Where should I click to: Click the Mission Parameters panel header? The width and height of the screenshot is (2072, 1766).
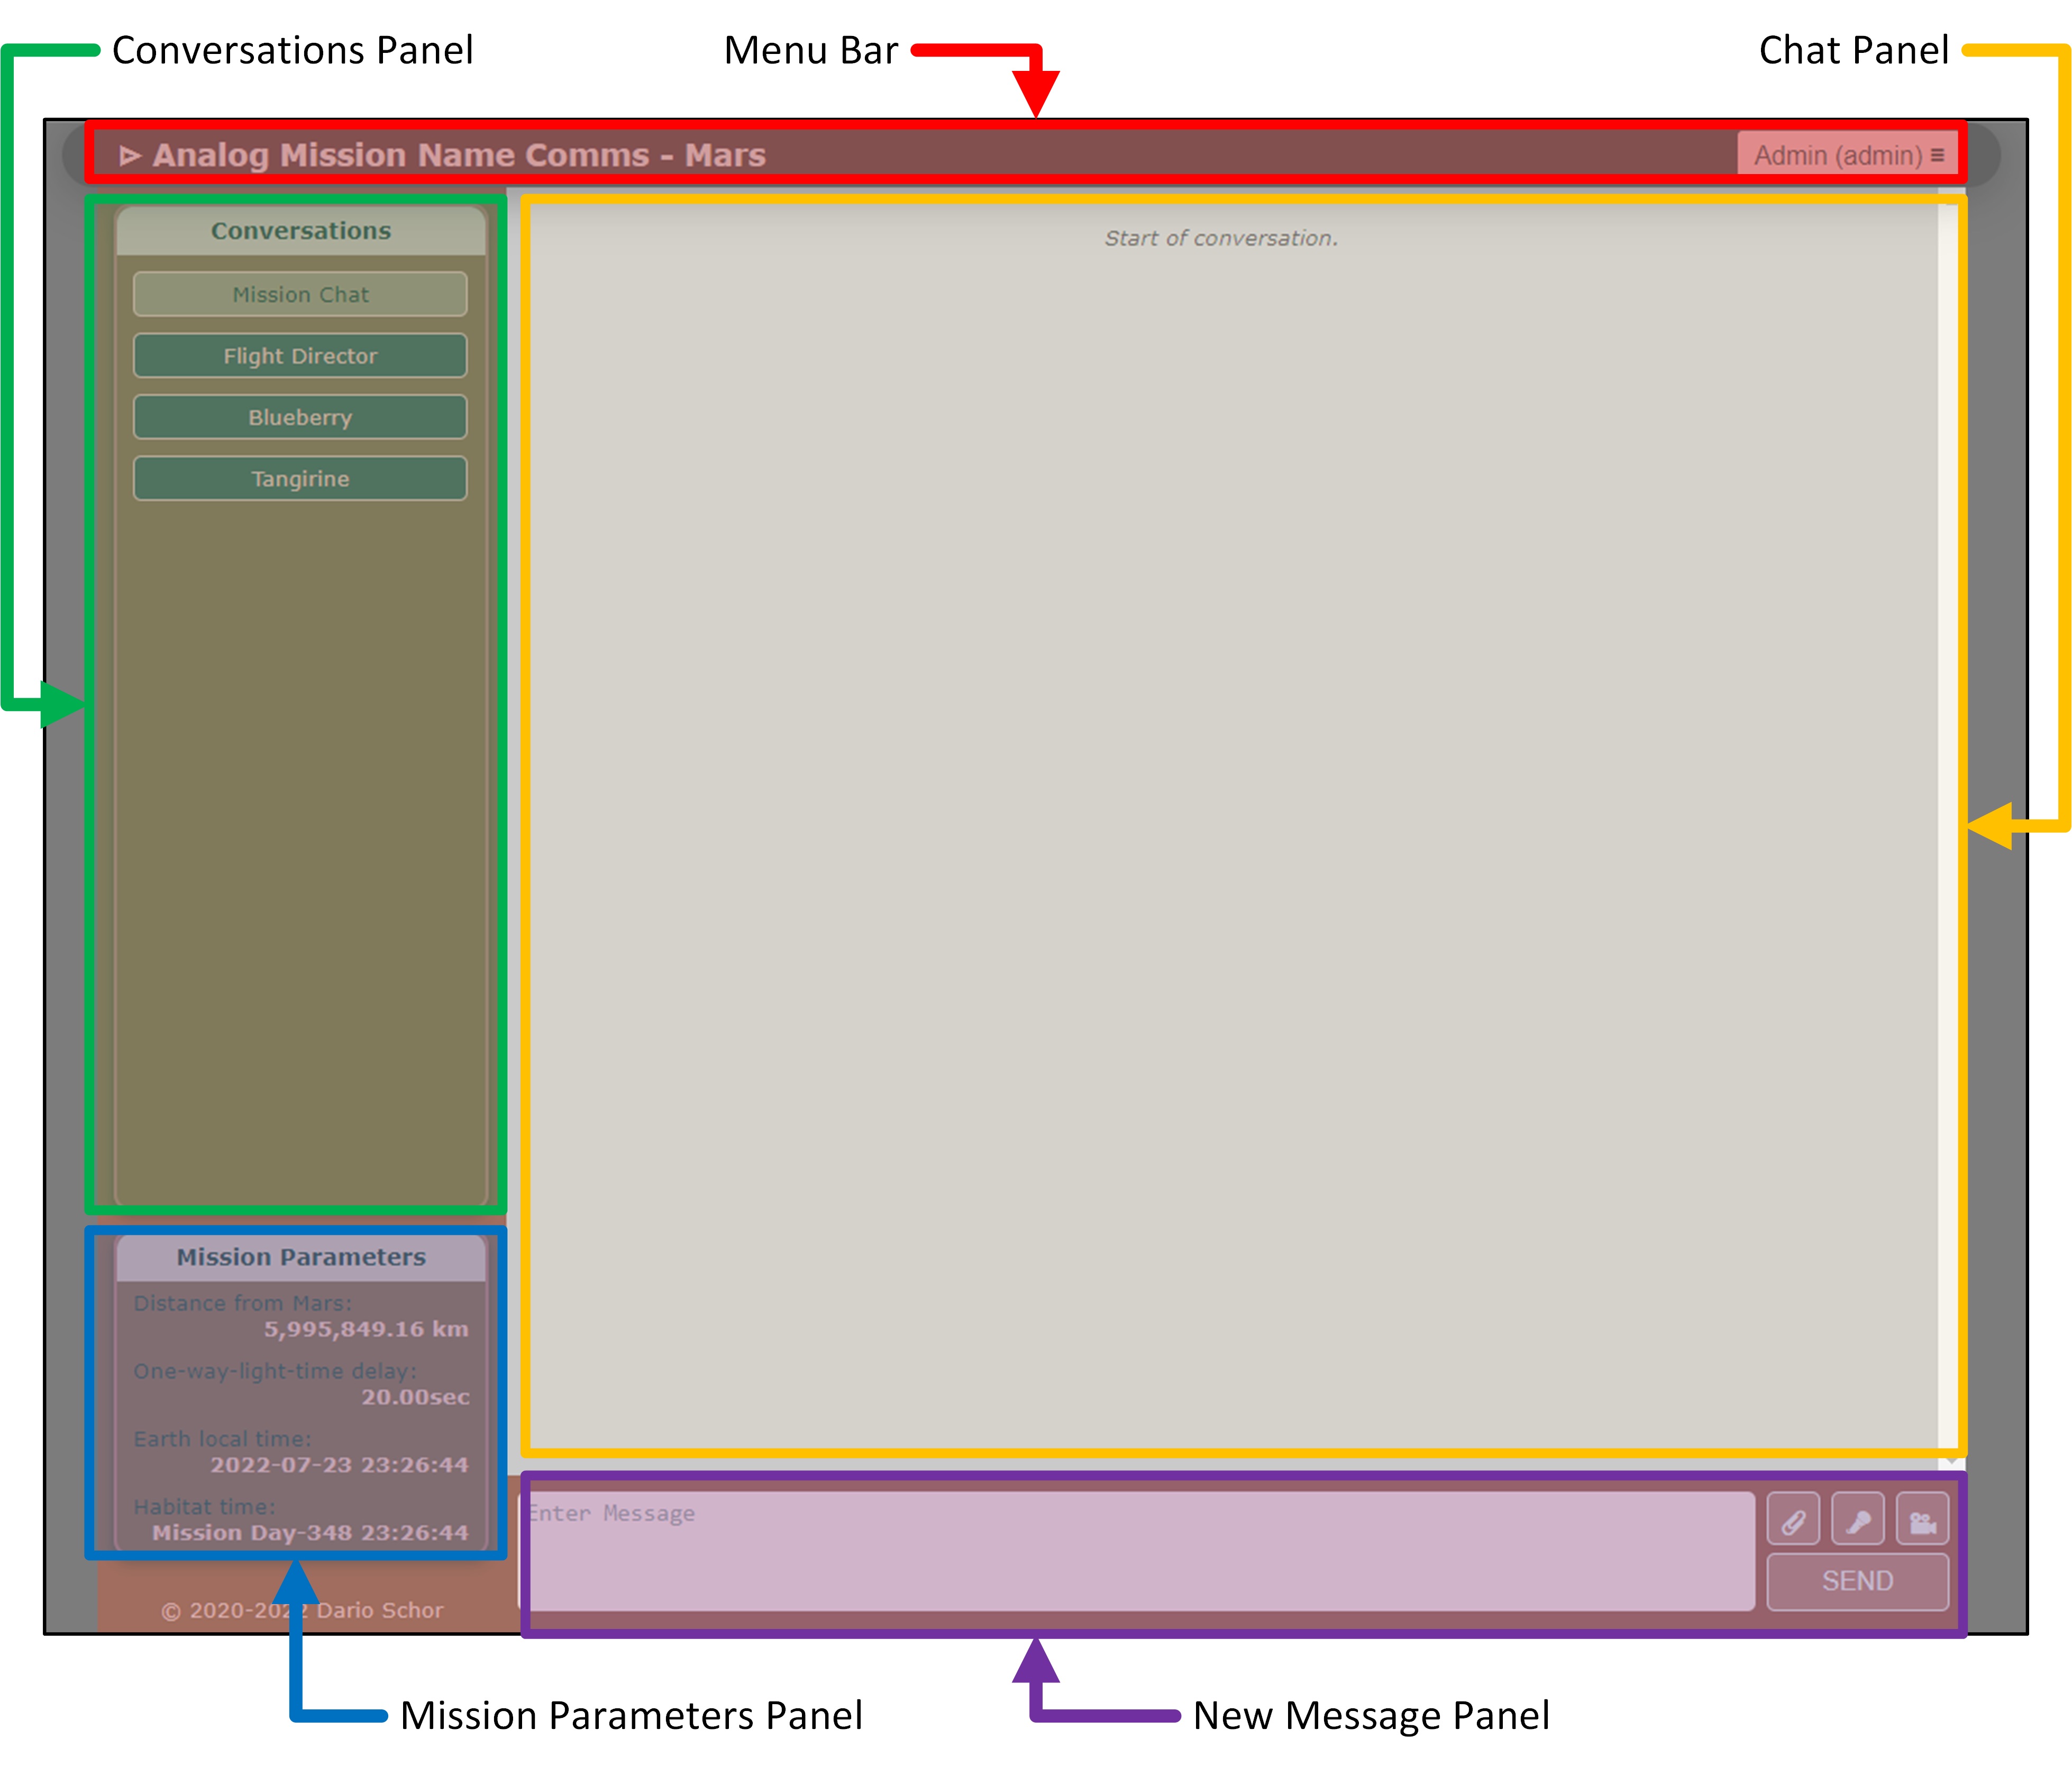coord(301,1257)
